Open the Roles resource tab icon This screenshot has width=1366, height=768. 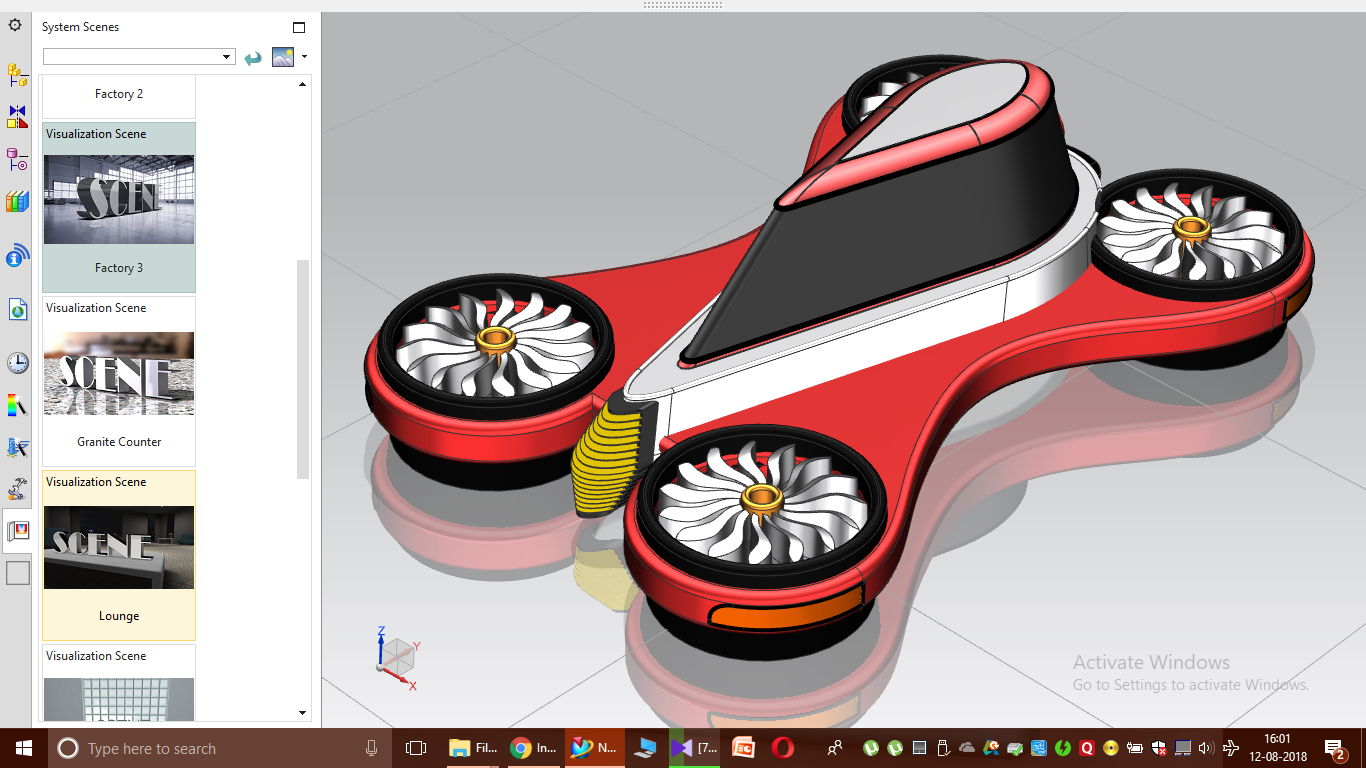17,489
